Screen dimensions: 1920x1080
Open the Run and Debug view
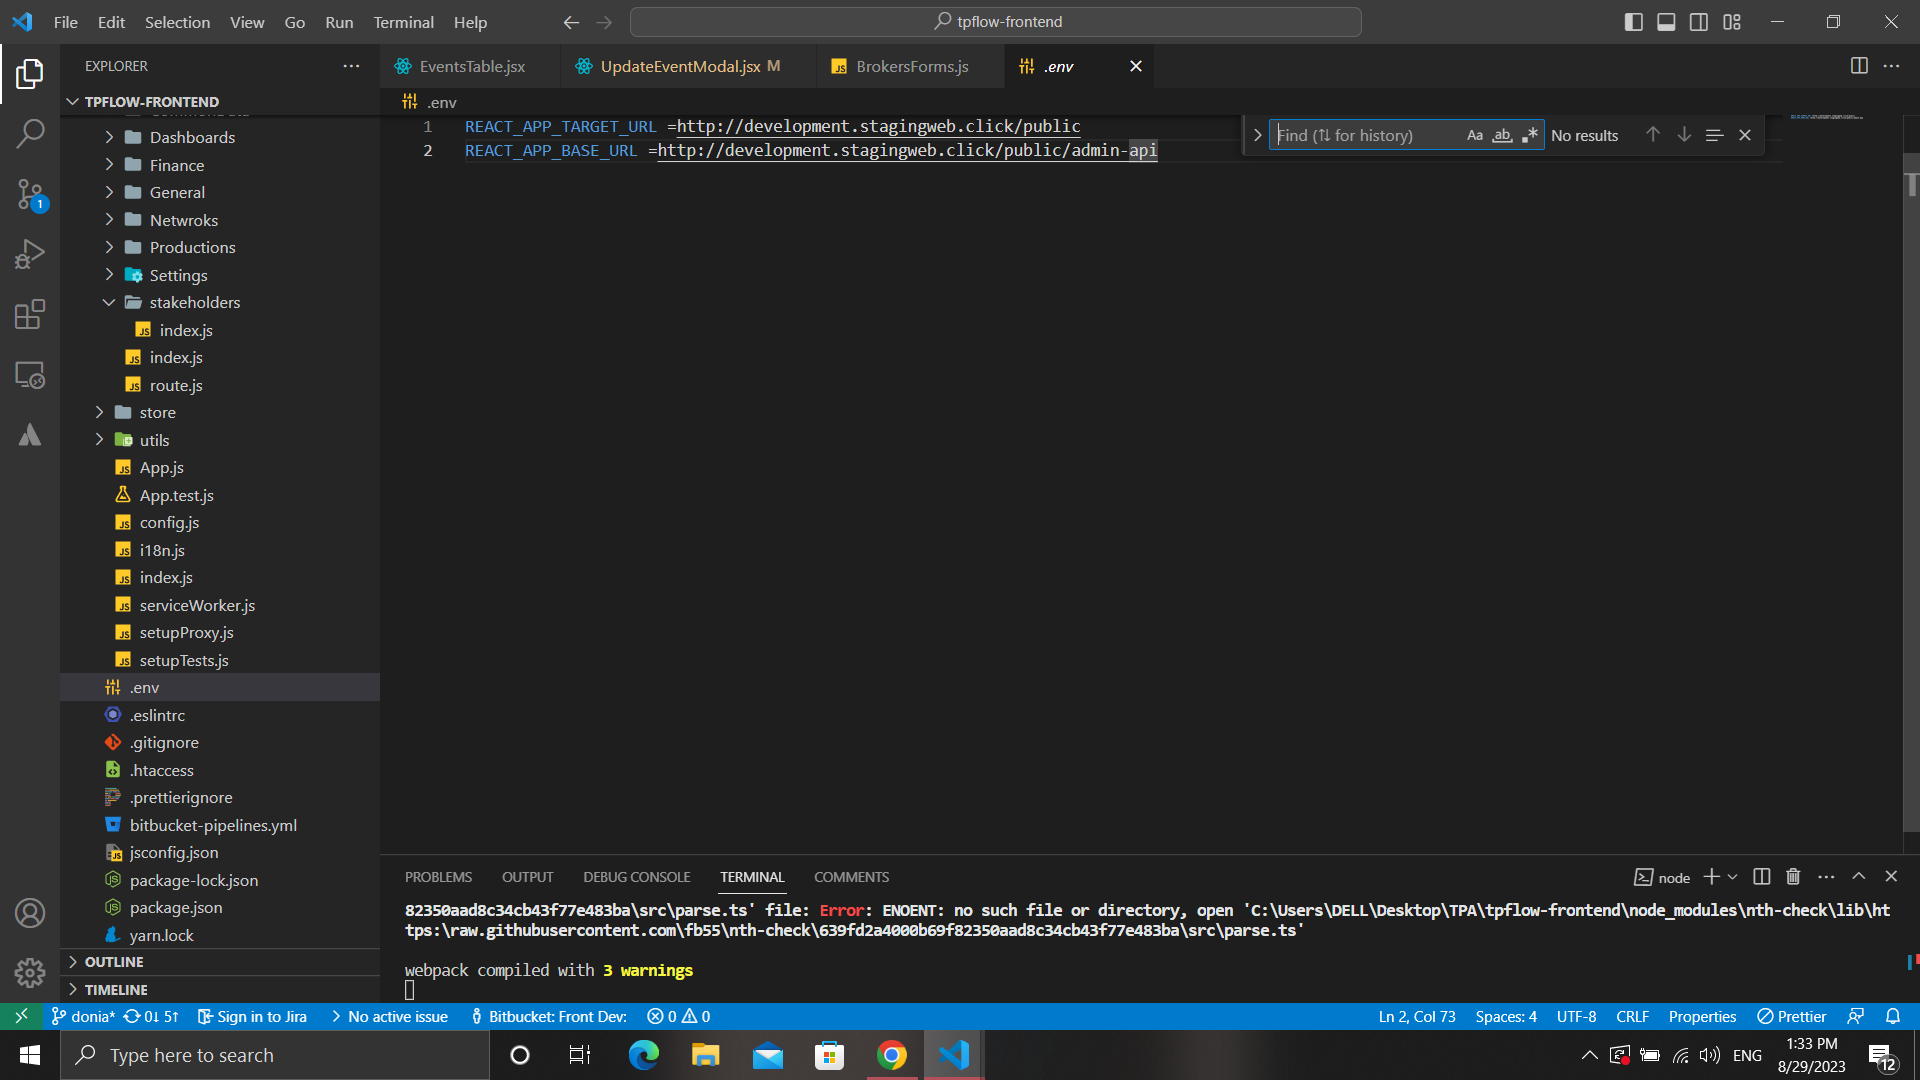click(30, 254)
